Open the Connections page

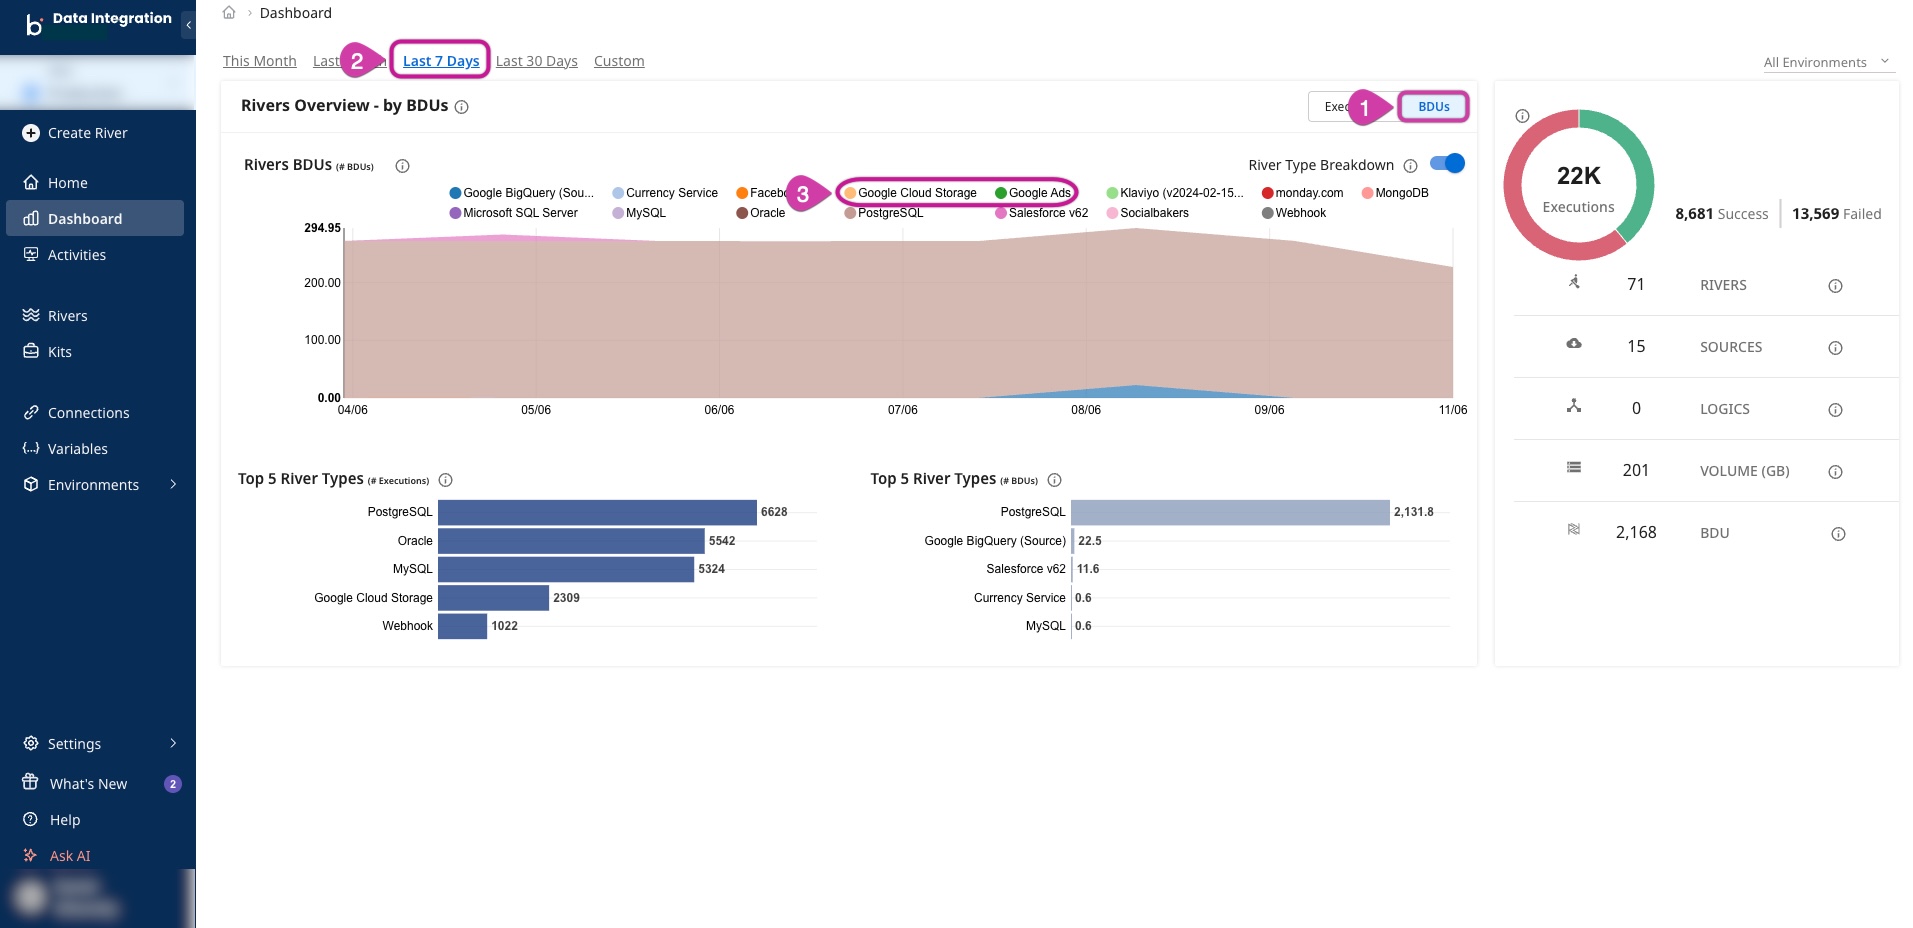(88, 413)
